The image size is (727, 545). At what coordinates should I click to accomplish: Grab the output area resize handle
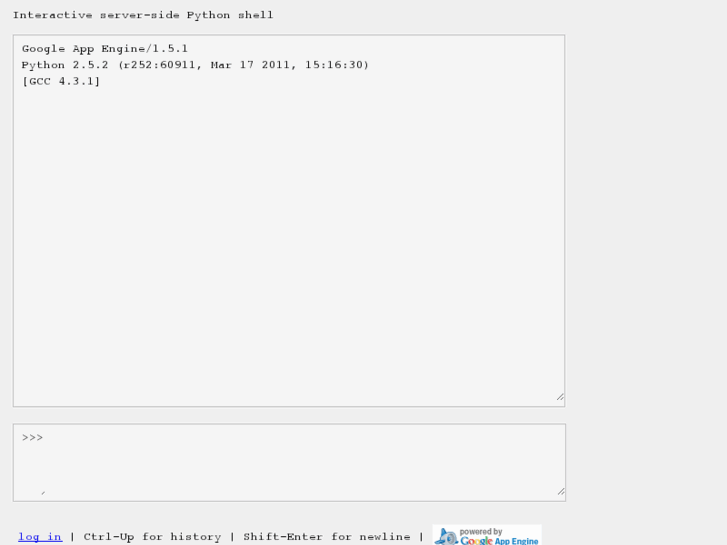(x=559, y=397)
